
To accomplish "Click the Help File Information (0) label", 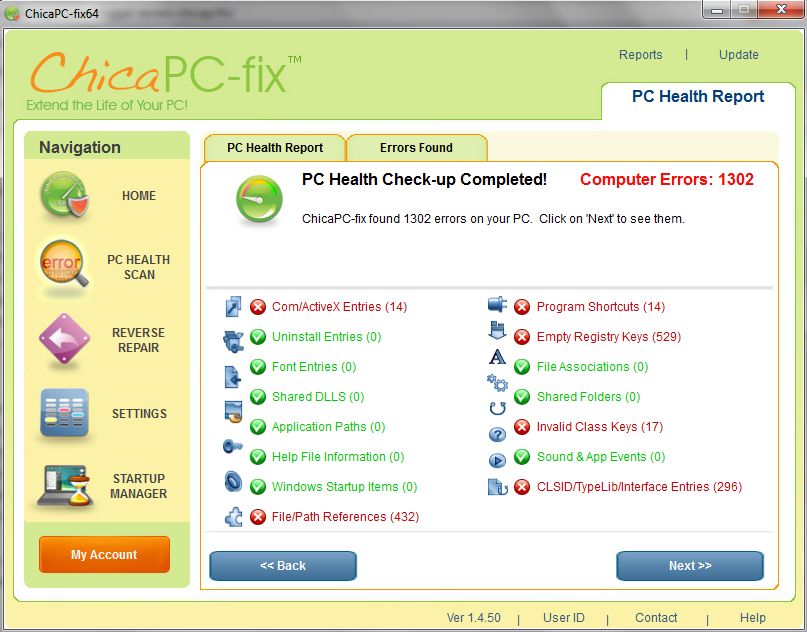I will tap(338, 457).
